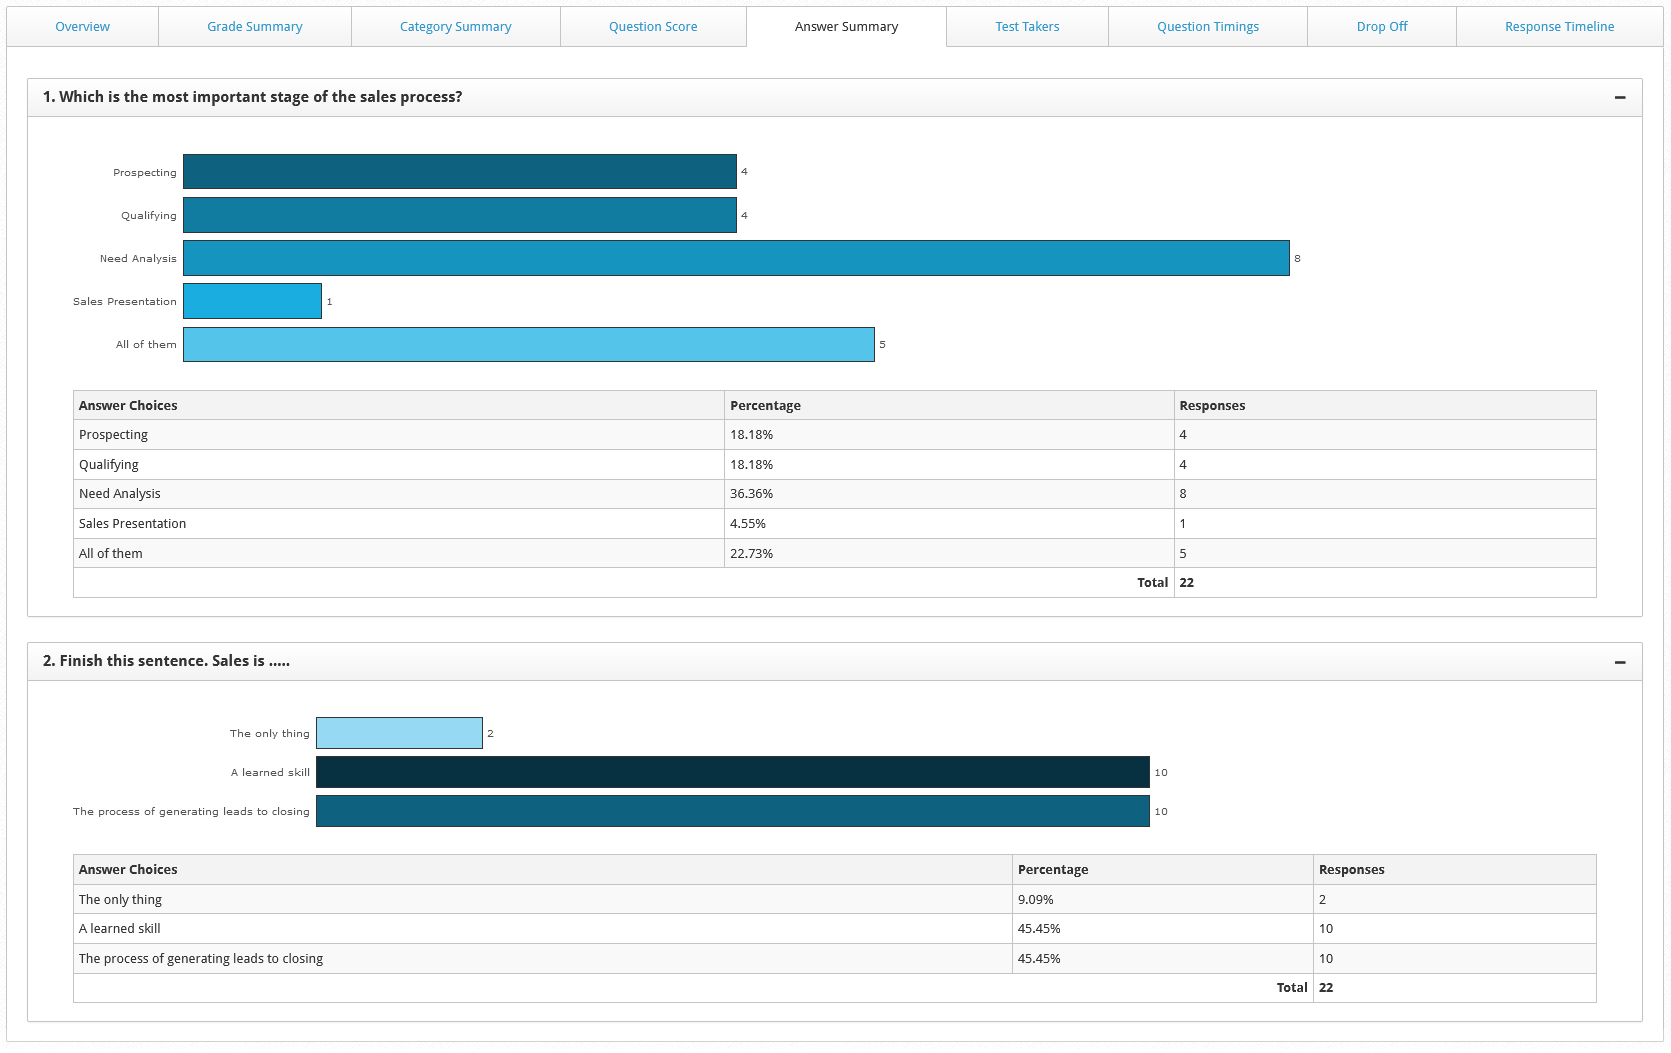This screenshot has height=1053, width=1671.
Task: Switch to the Drop Off tab
Action: (1381, 27)
